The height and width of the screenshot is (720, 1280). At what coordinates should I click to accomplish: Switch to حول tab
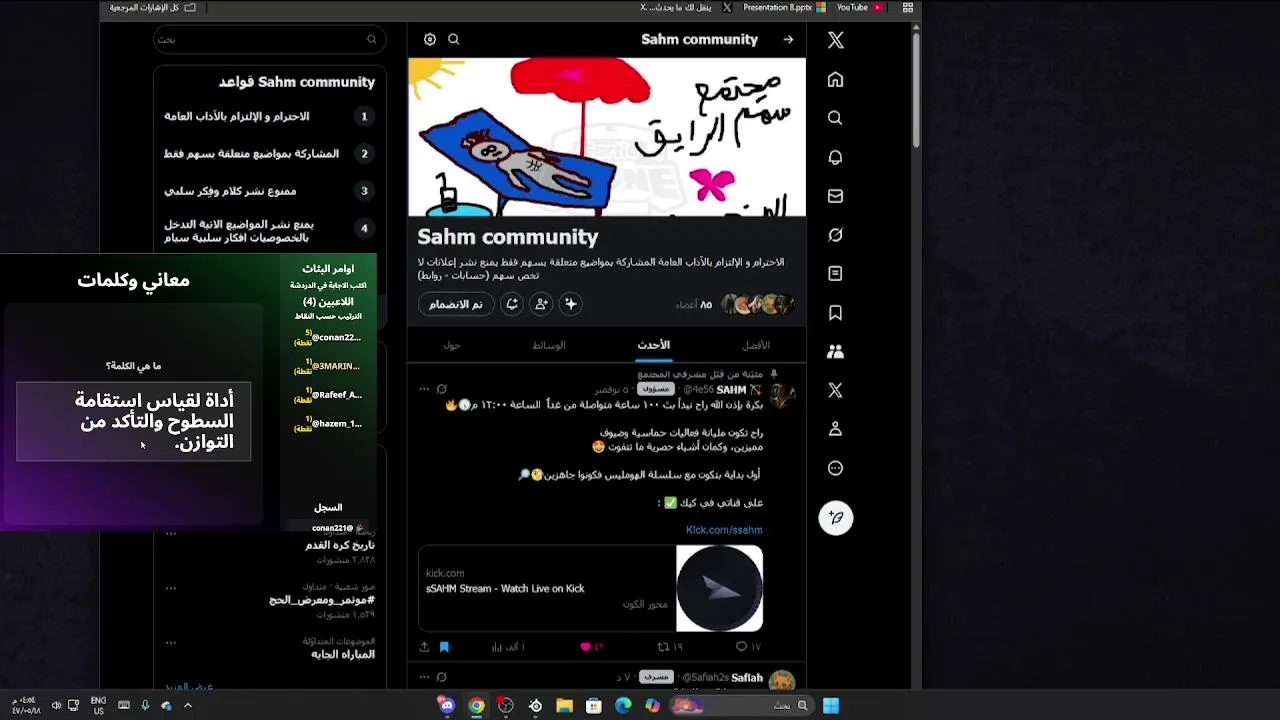pyautogui.click(x=452, y=345)
